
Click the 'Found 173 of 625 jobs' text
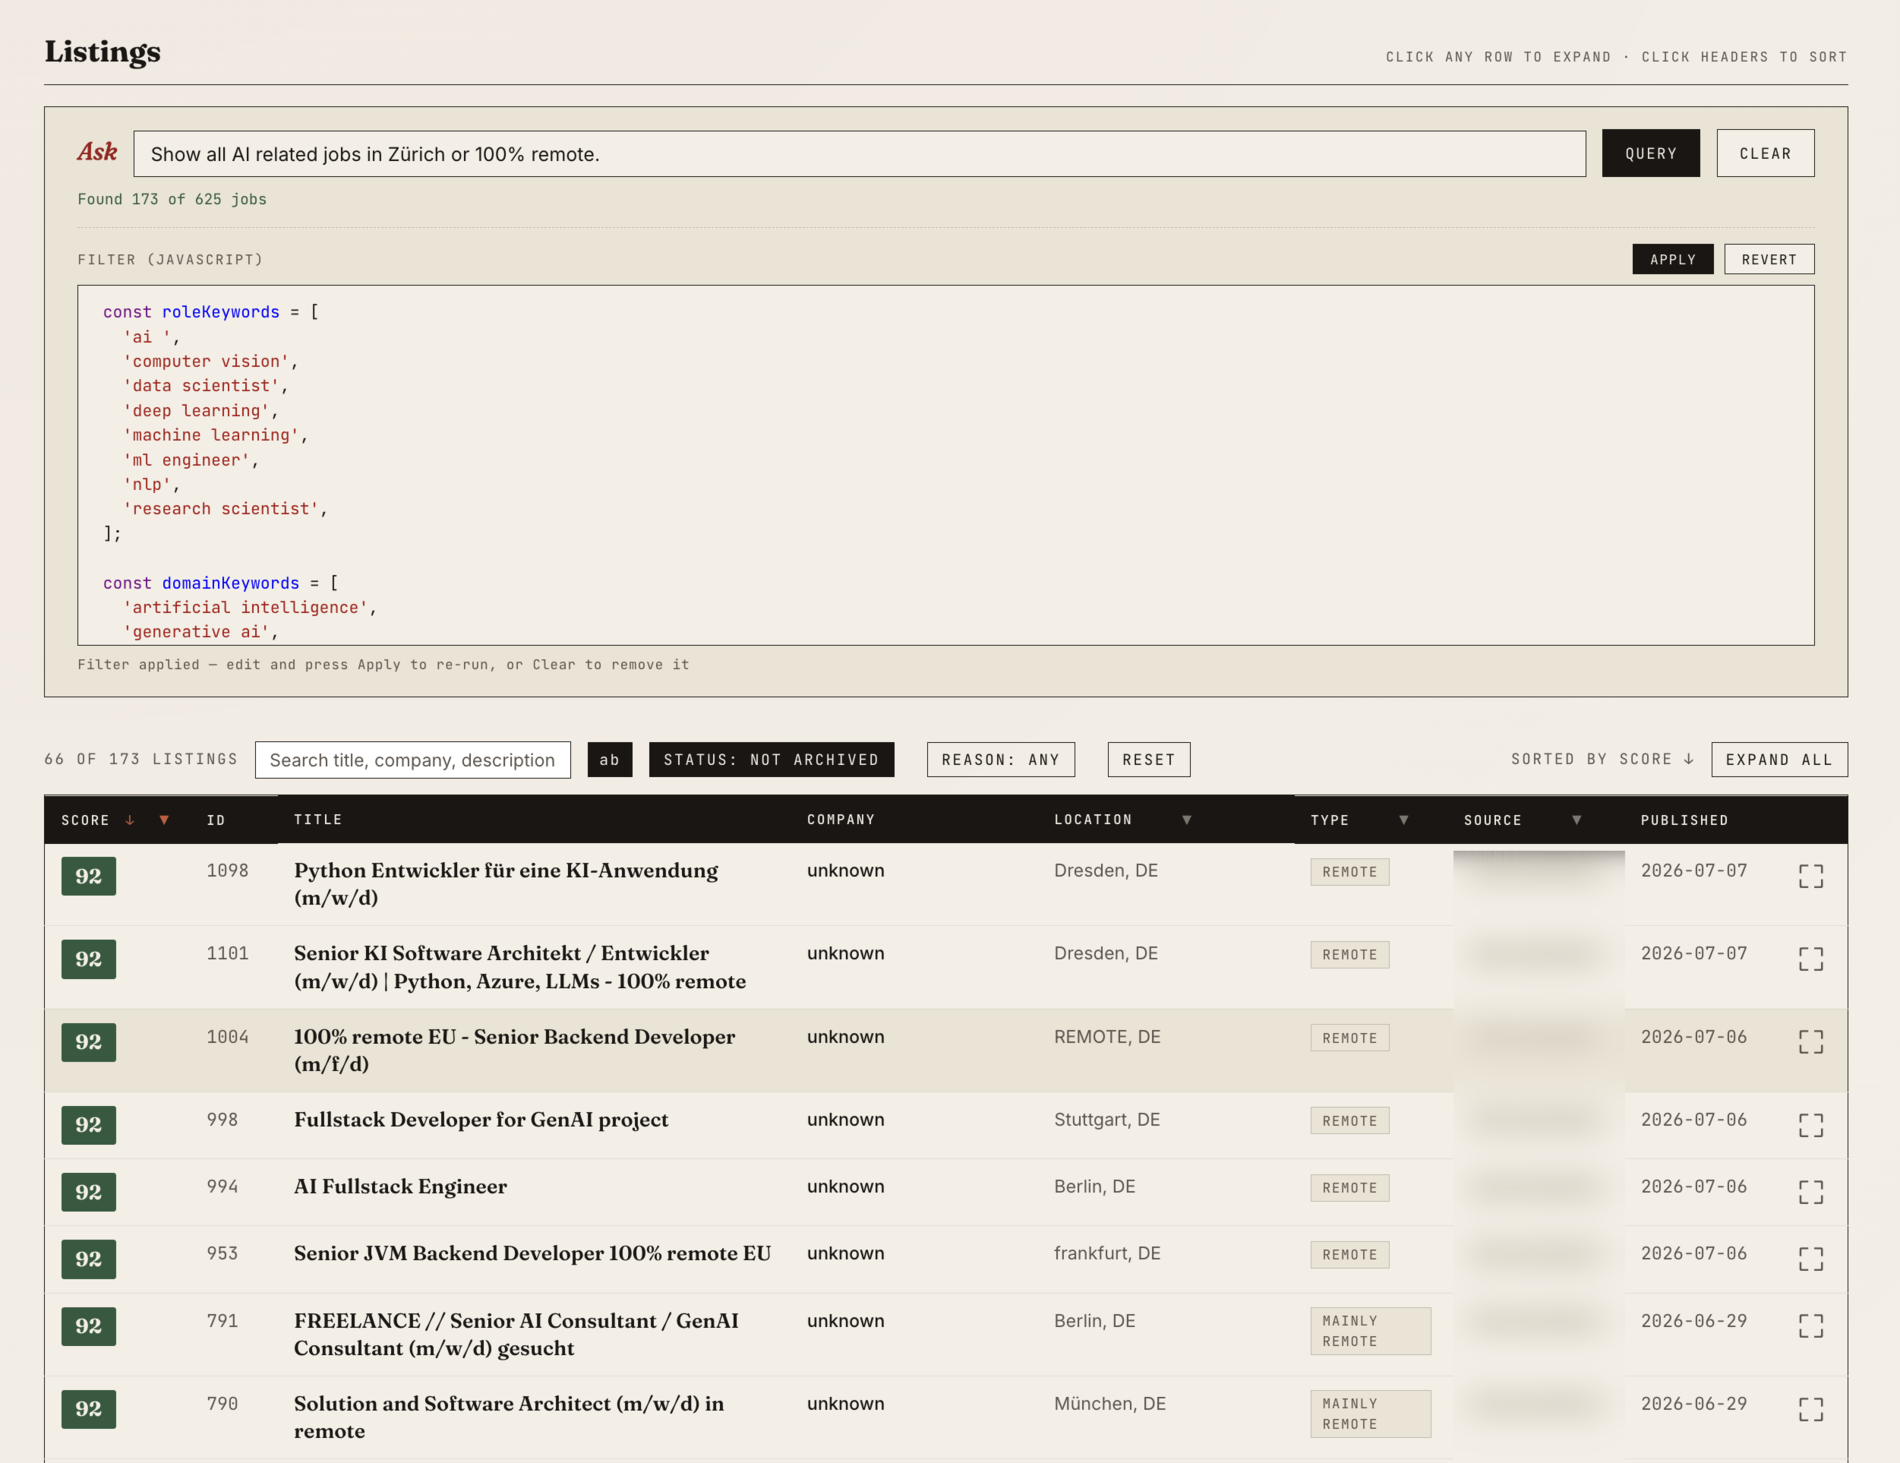[x=172, y=199]
